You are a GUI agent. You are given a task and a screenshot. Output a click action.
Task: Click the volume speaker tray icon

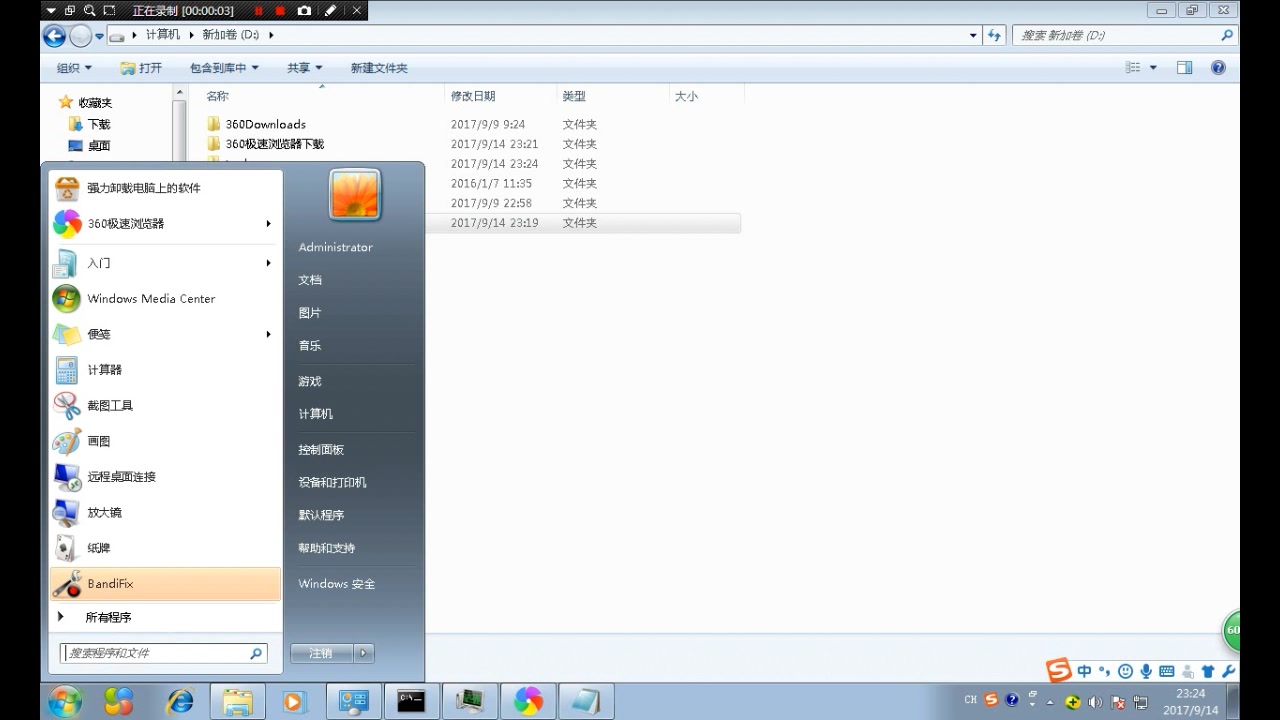pos(1095,702)
